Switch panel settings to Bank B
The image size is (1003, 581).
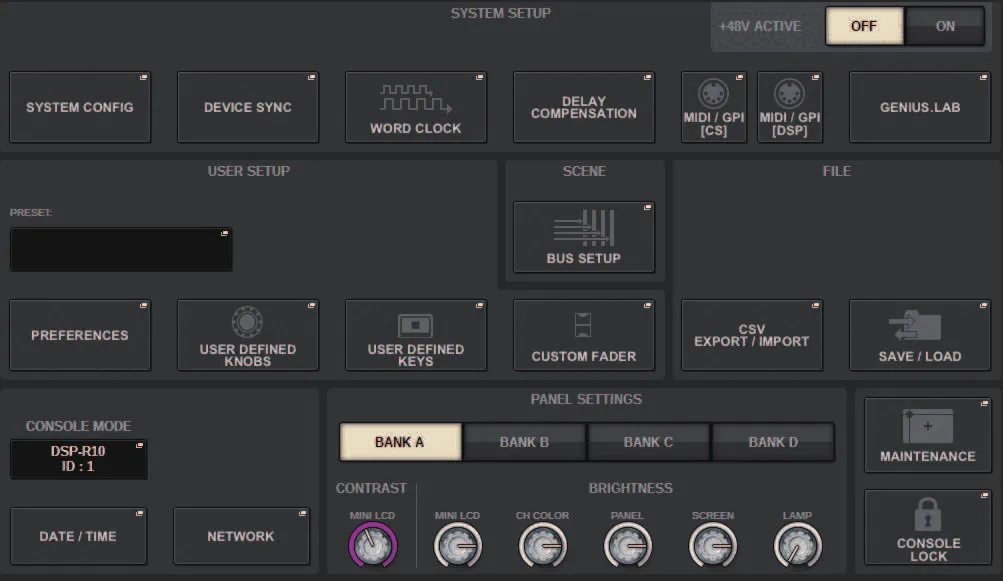(524, 442)
